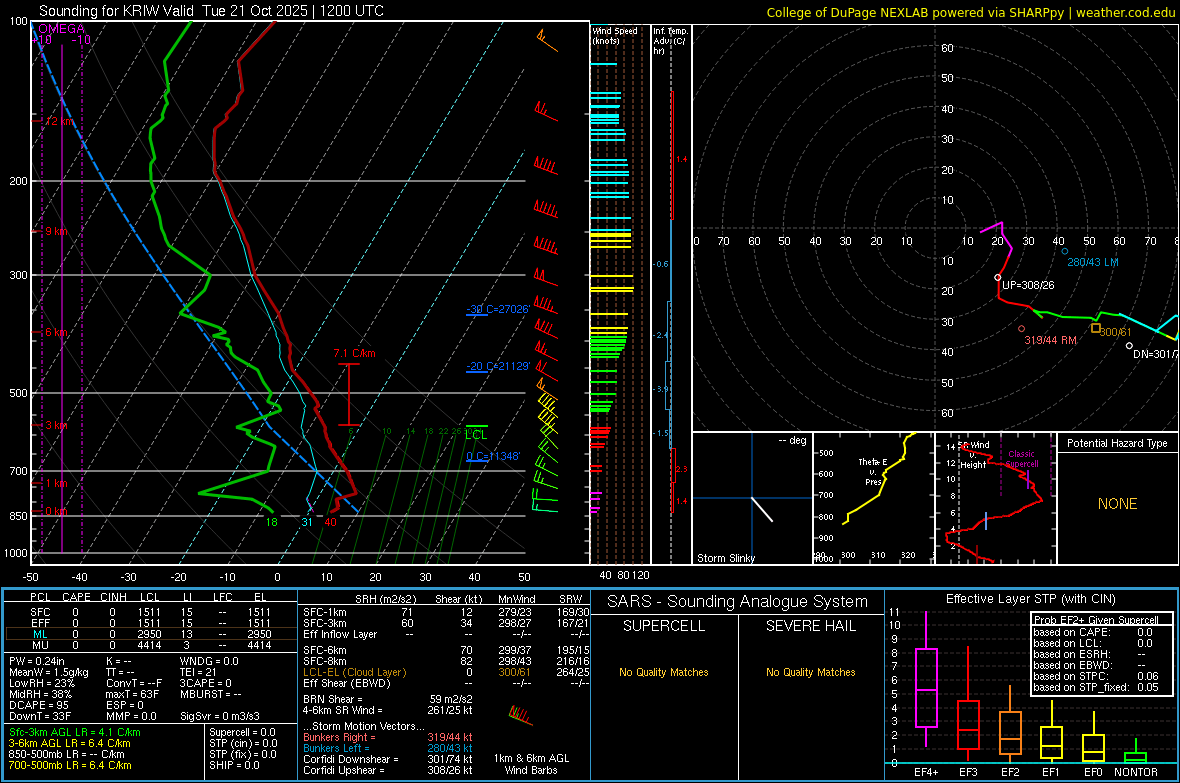Viewport: 1180px width, 783px height.
Task: Click the Storm Slinky white tilt line
Action: (762, 510)
